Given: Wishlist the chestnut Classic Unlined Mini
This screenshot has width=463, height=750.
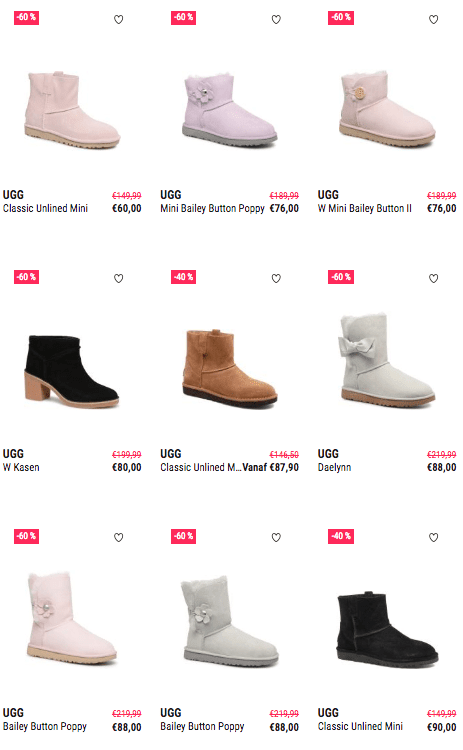Looking at the screenshot, I should point(276,278).
